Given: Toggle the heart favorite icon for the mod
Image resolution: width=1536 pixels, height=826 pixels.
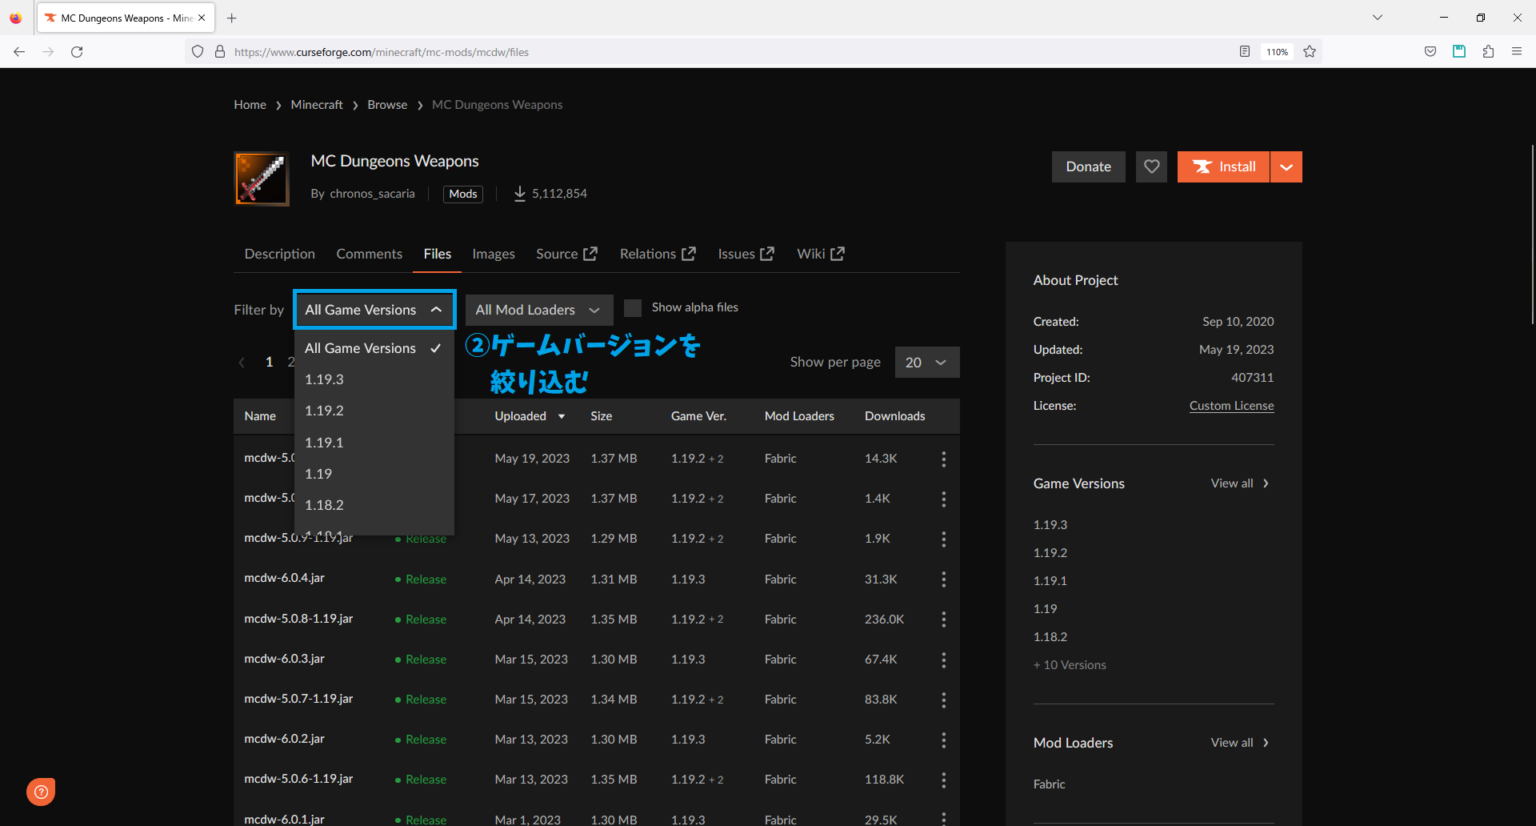Looking at the screenshot, I should pos(1151,166).
